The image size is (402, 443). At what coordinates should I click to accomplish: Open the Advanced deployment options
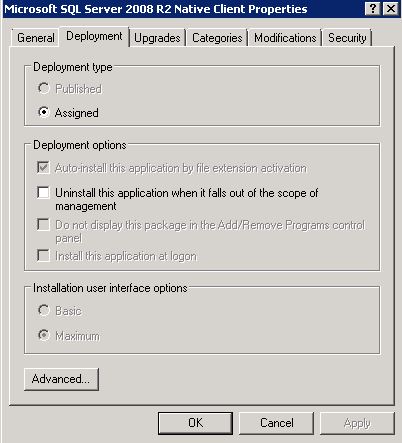tap(61, 379)
